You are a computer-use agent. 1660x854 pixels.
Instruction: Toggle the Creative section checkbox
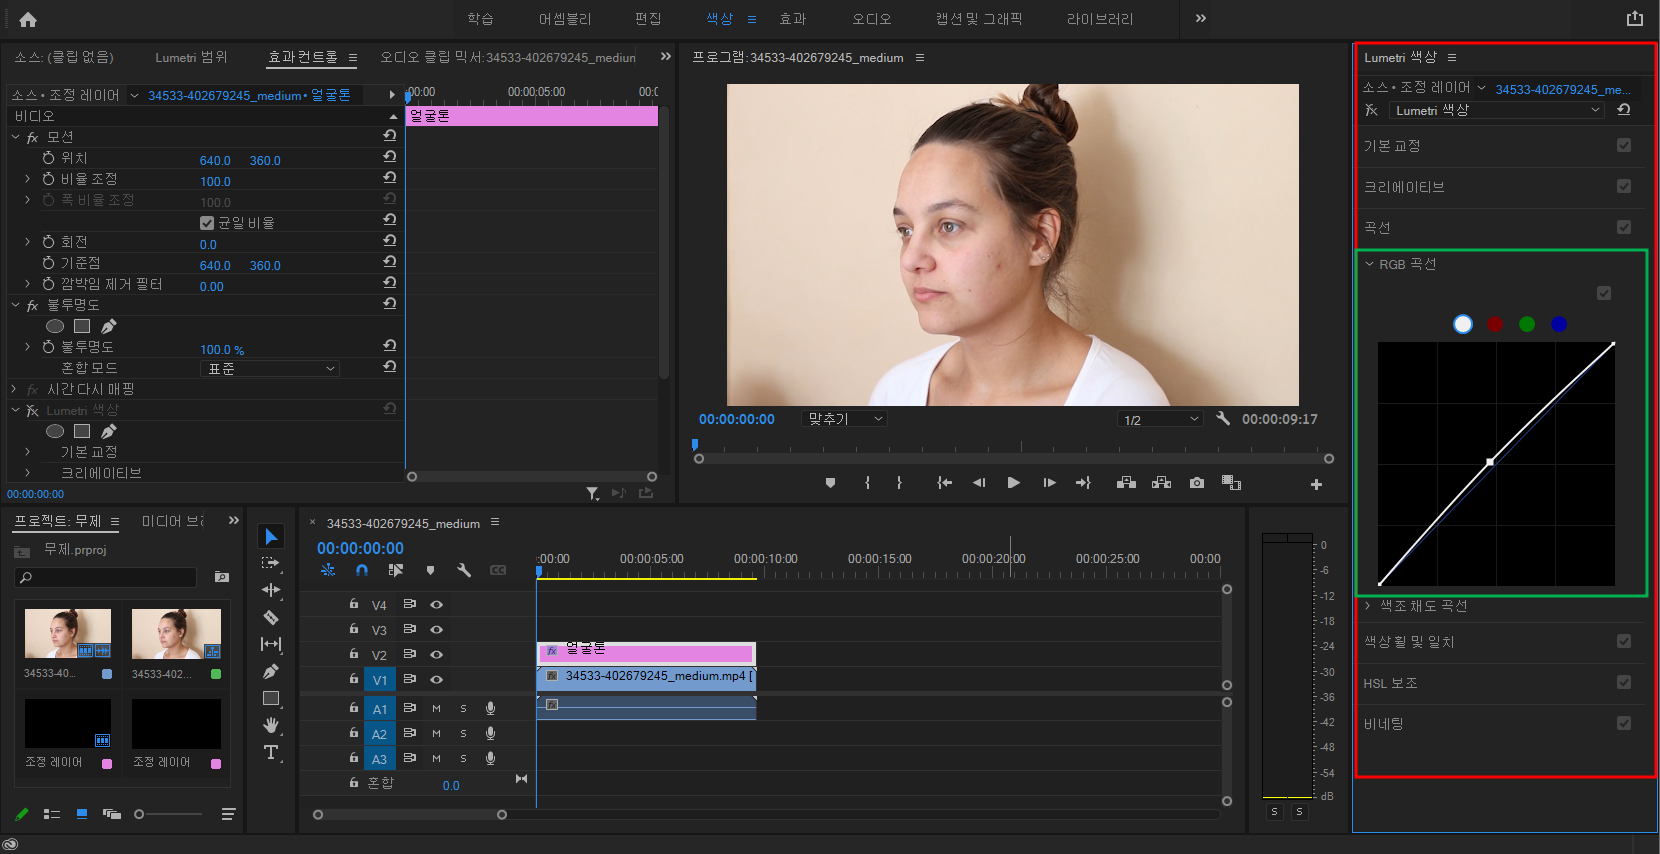tap(1624, 186)
